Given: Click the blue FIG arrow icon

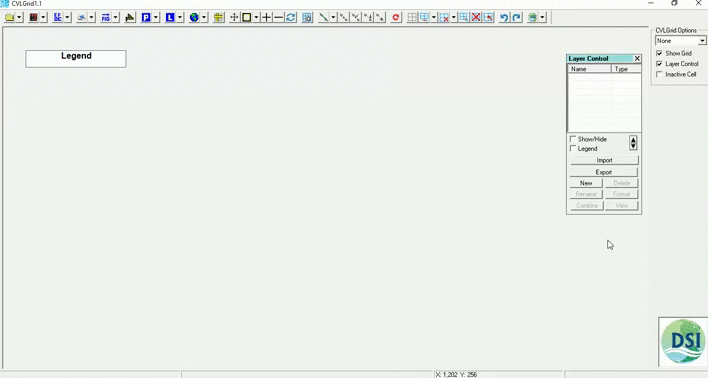Looking at the screenshot, I should [106, 18].
